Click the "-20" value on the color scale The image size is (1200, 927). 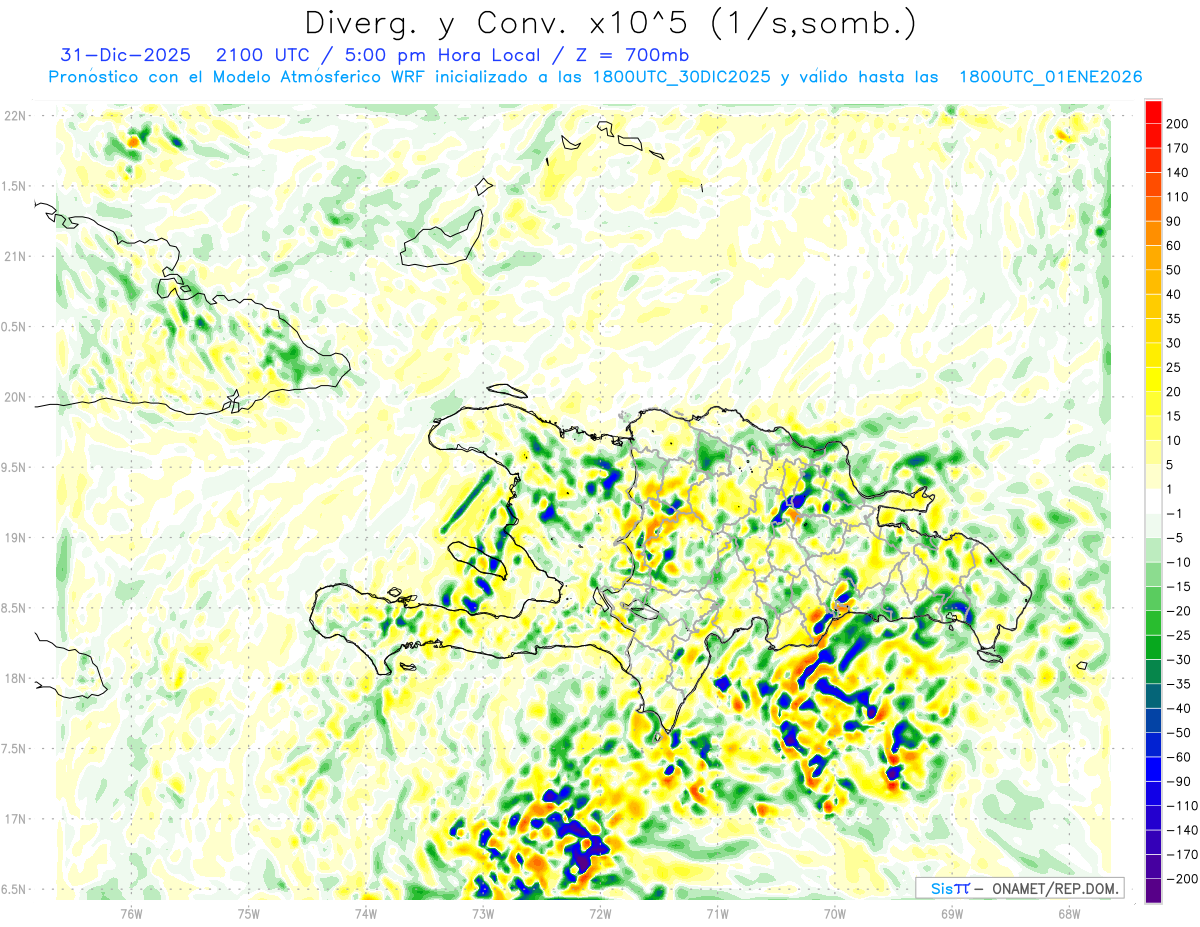(x=1177, y=611)
